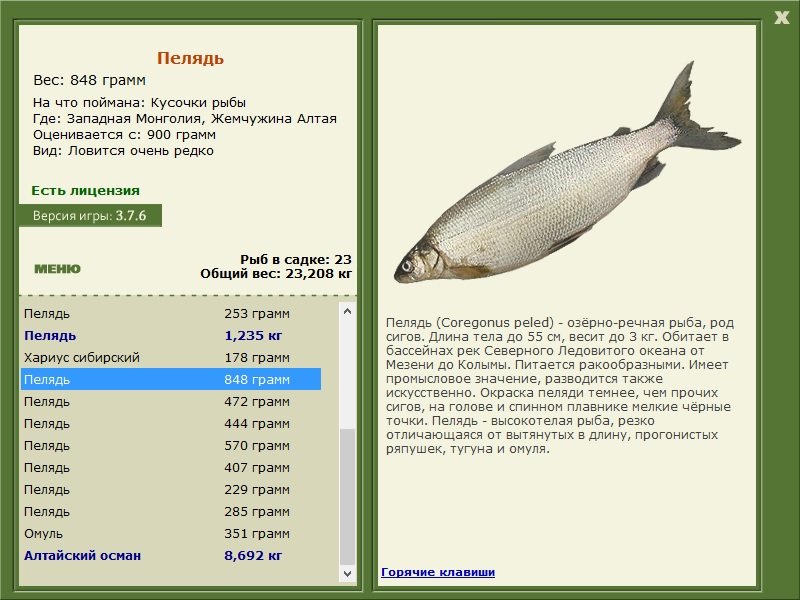Close the fish info window with X
Image resolution: width=800 pixels, height=600 pixels.
click(782, 18)
